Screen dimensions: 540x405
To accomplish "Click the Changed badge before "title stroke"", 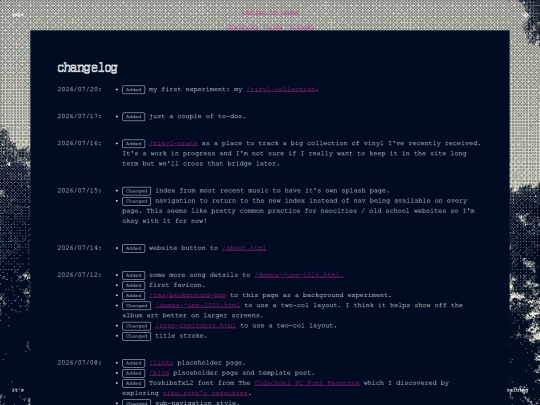I will point(136,336).
